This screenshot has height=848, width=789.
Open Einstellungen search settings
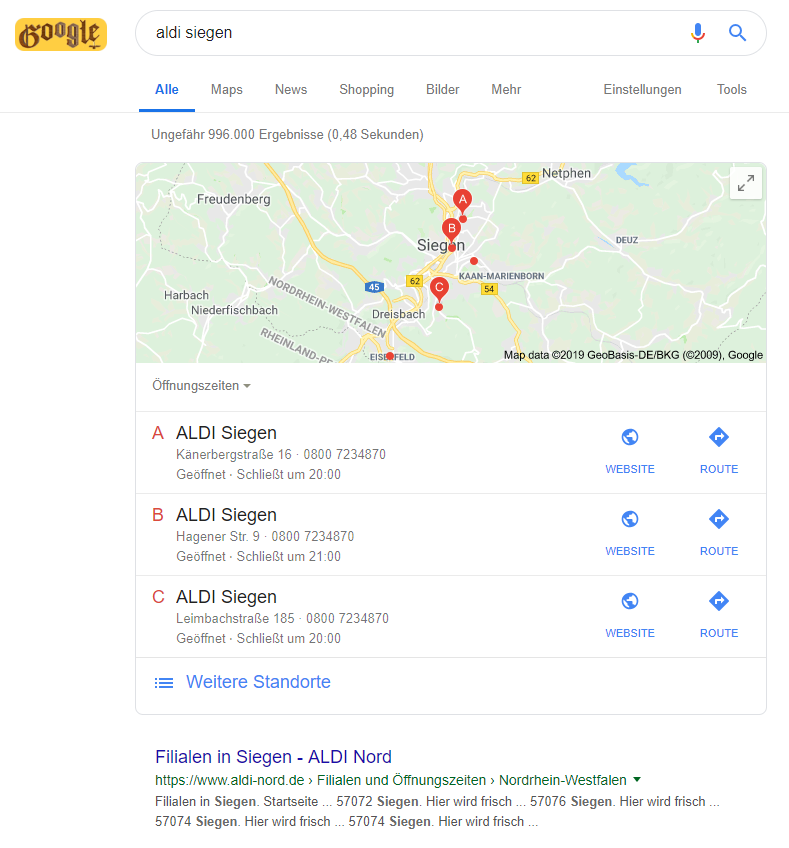[642, 89]
